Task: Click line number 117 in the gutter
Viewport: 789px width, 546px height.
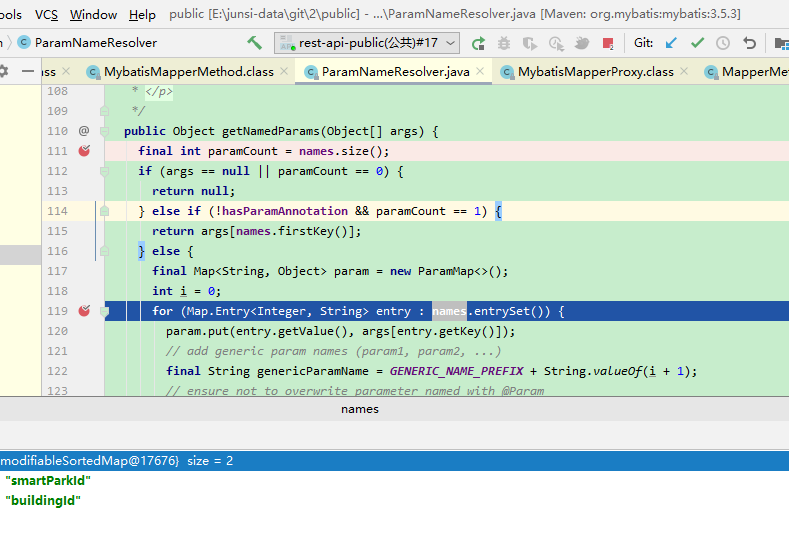Action: (x=57, y=271)
